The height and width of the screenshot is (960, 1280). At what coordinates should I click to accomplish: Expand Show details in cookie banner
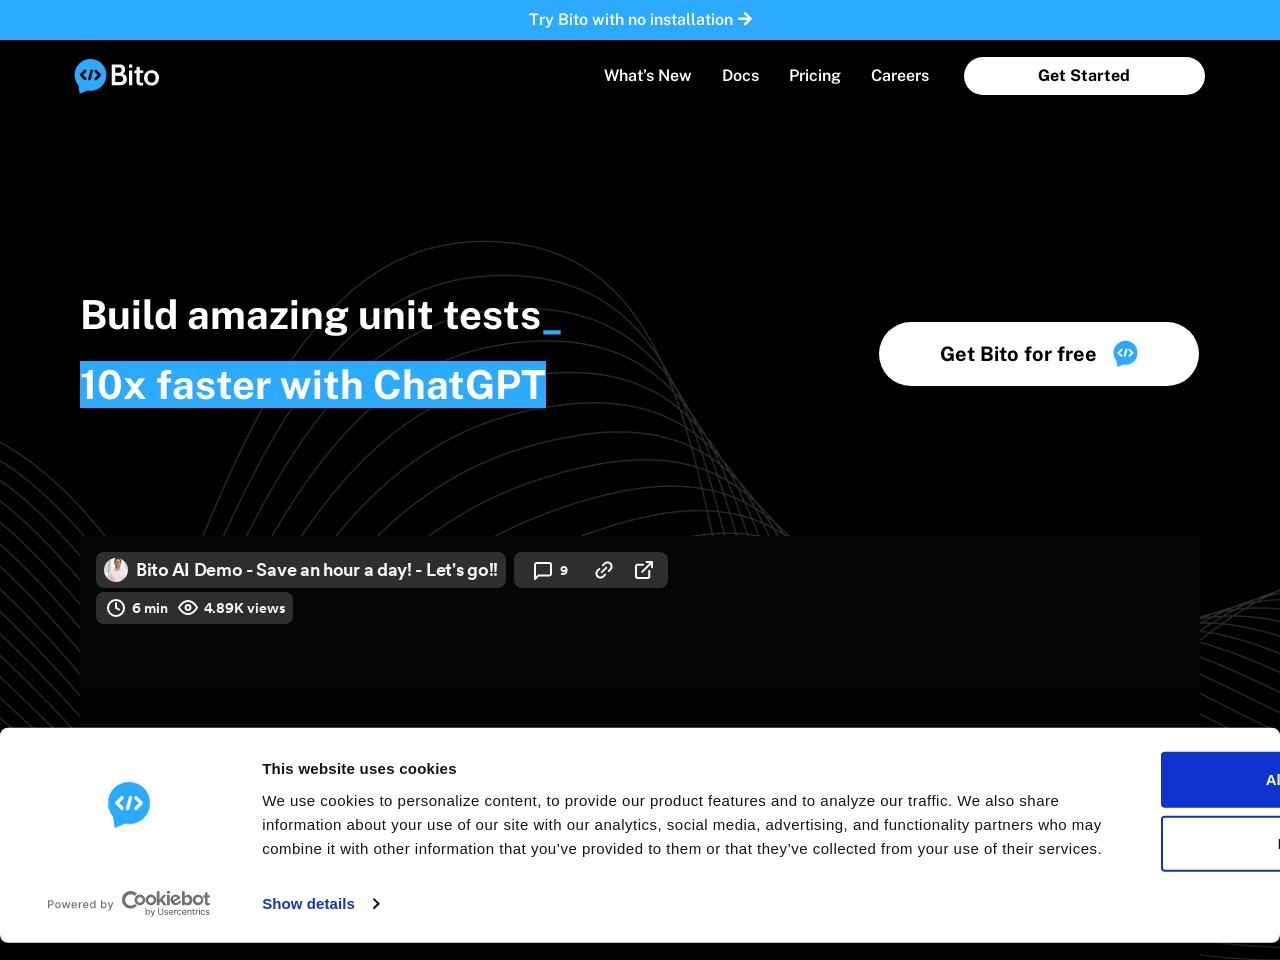(320, 904)
